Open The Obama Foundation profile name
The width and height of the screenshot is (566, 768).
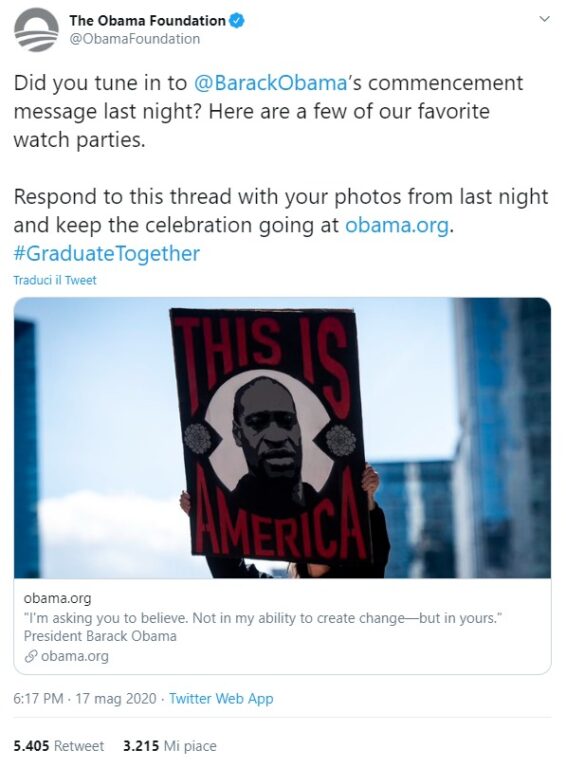coord(147,21)
